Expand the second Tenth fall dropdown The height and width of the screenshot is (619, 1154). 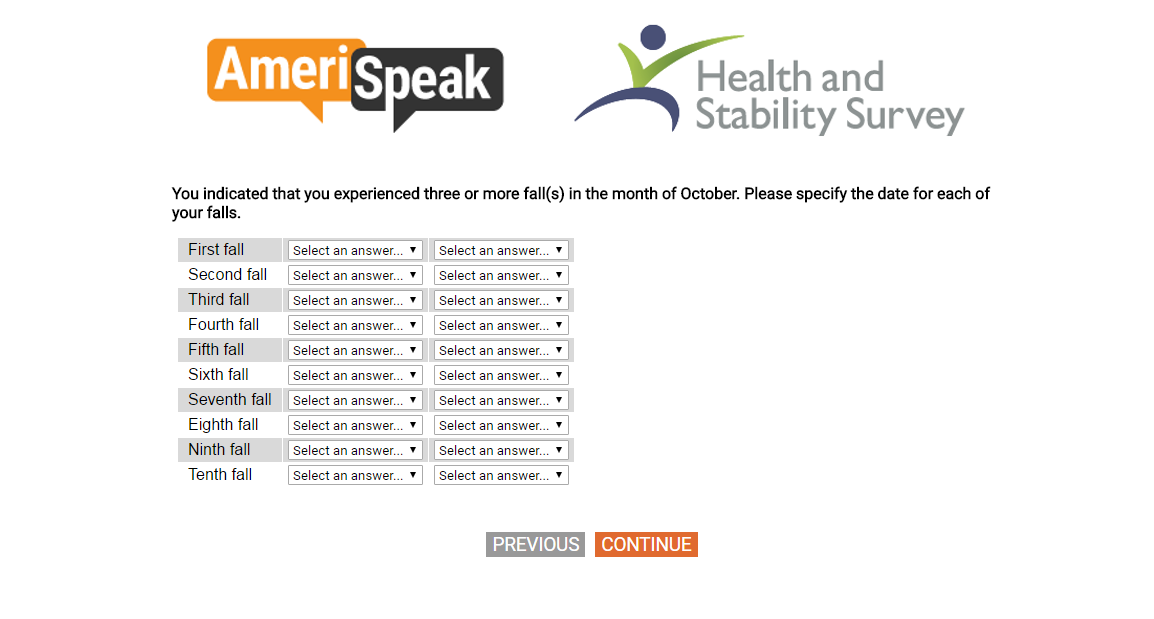click(501, 475)
